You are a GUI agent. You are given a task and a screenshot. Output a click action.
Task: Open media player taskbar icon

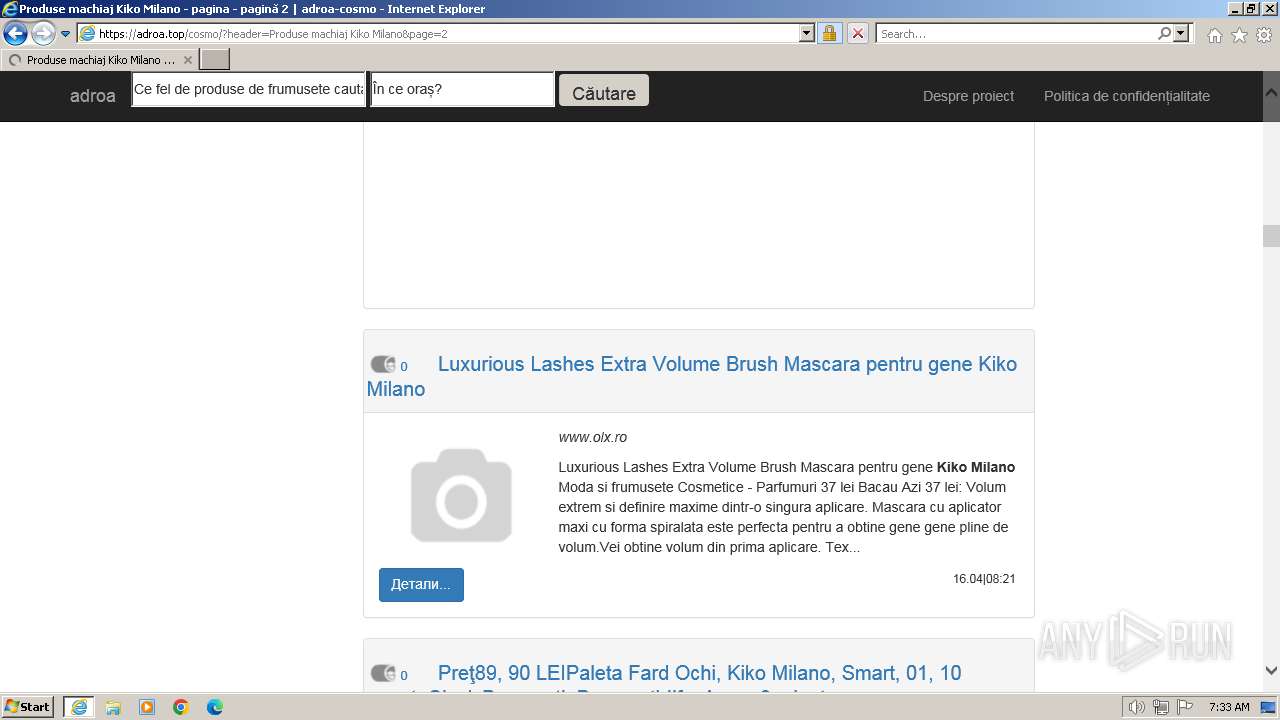point(147,707)
